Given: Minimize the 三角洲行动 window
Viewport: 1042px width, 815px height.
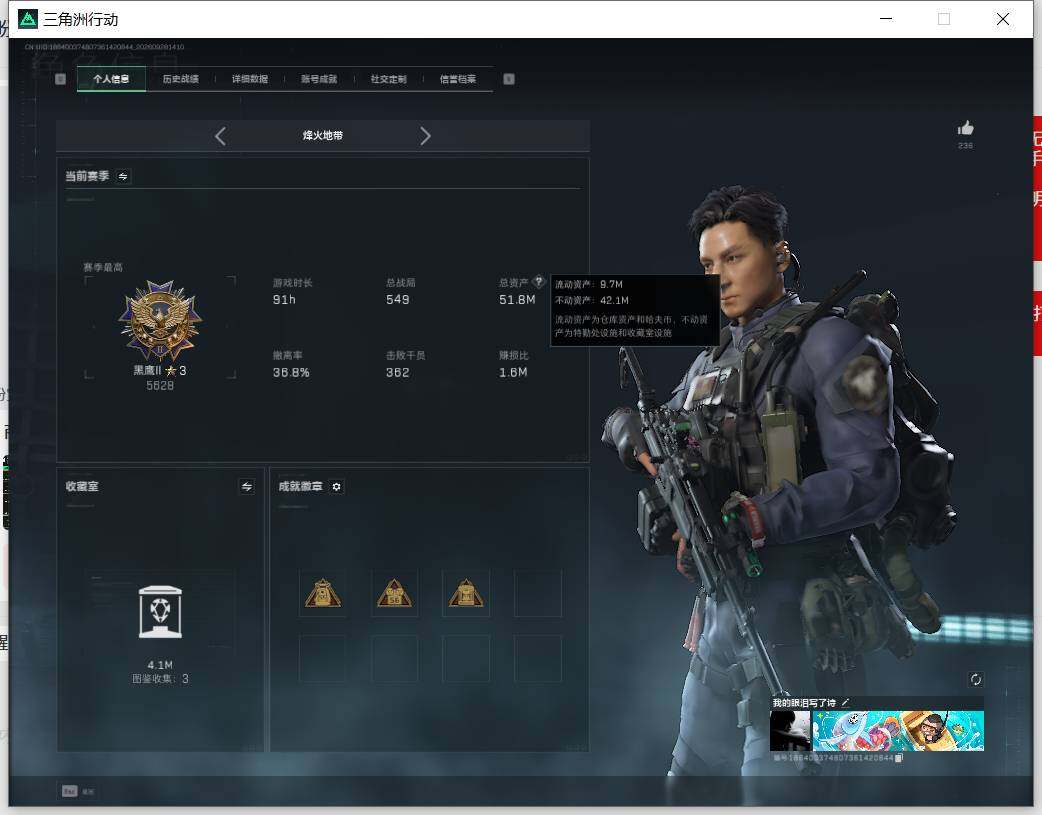Looking at the screenshot, I should (x=886, y=19).
